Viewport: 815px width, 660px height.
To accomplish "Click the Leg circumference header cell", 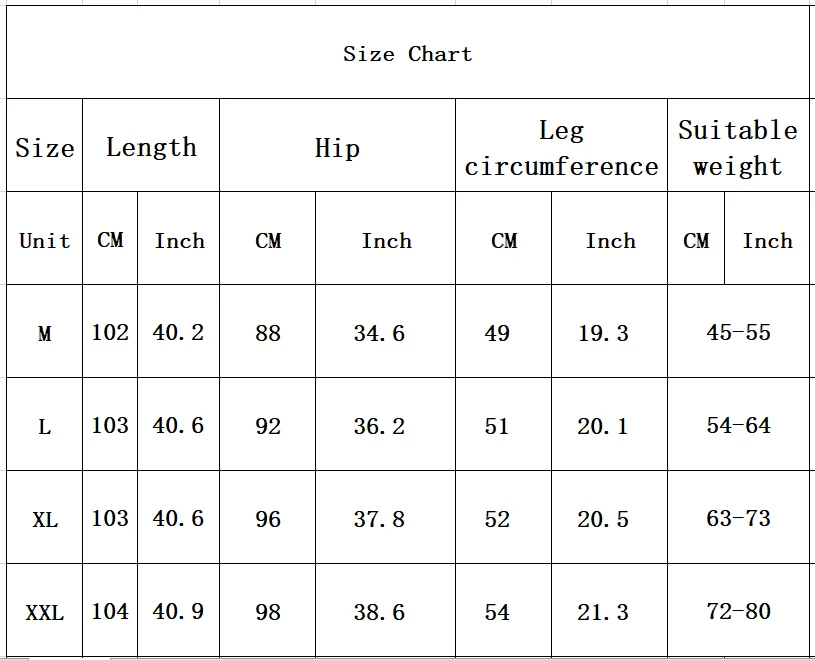I will [x=561, y=145].
